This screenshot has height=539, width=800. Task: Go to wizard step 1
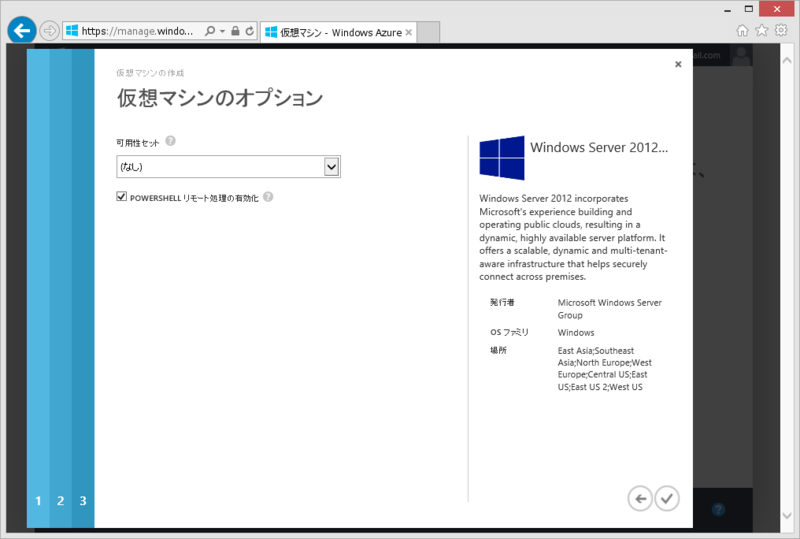point(38,501)
